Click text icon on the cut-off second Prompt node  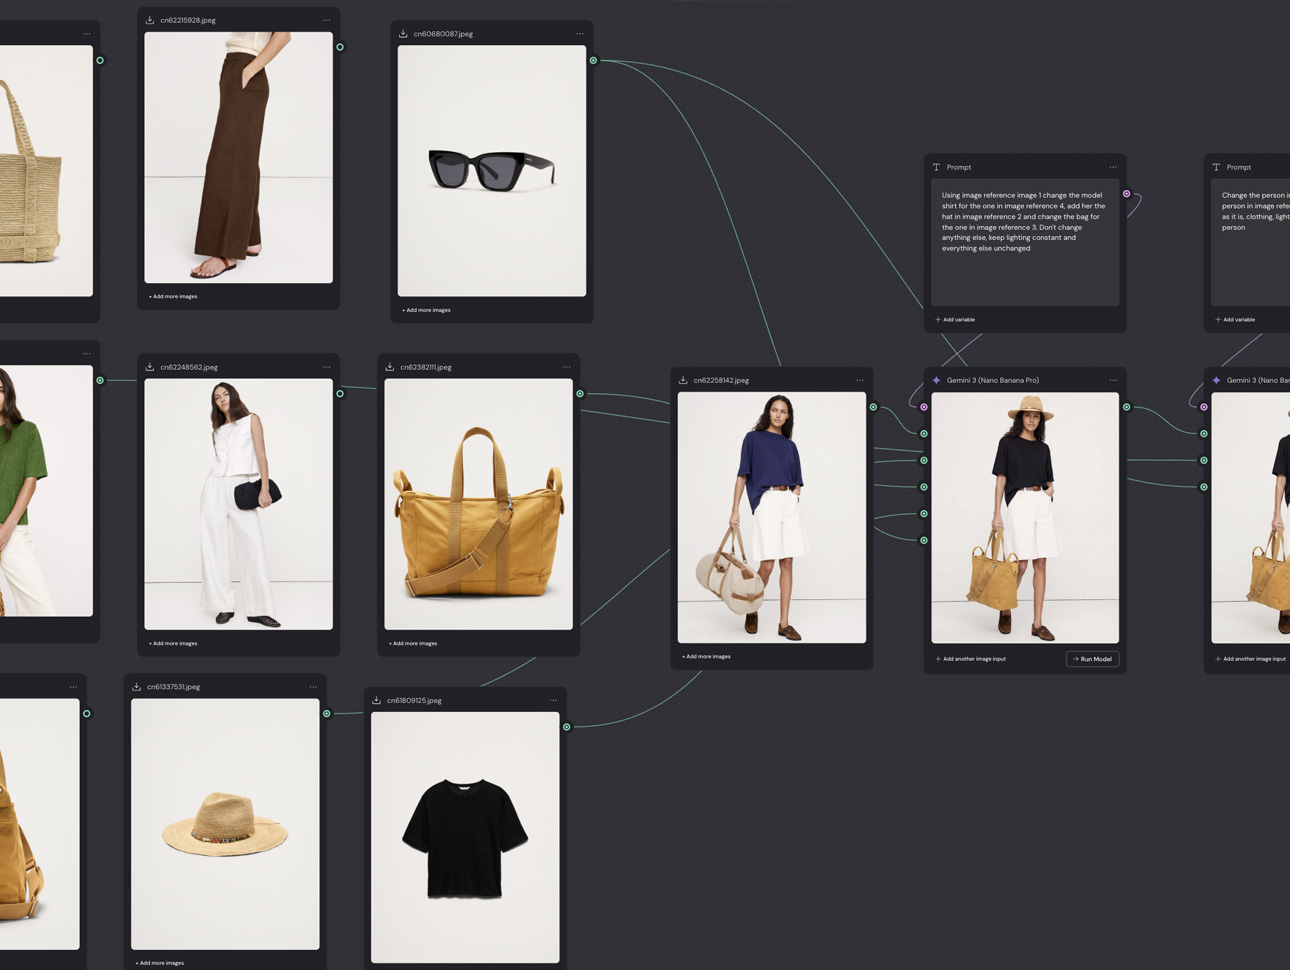(1217, 167)
